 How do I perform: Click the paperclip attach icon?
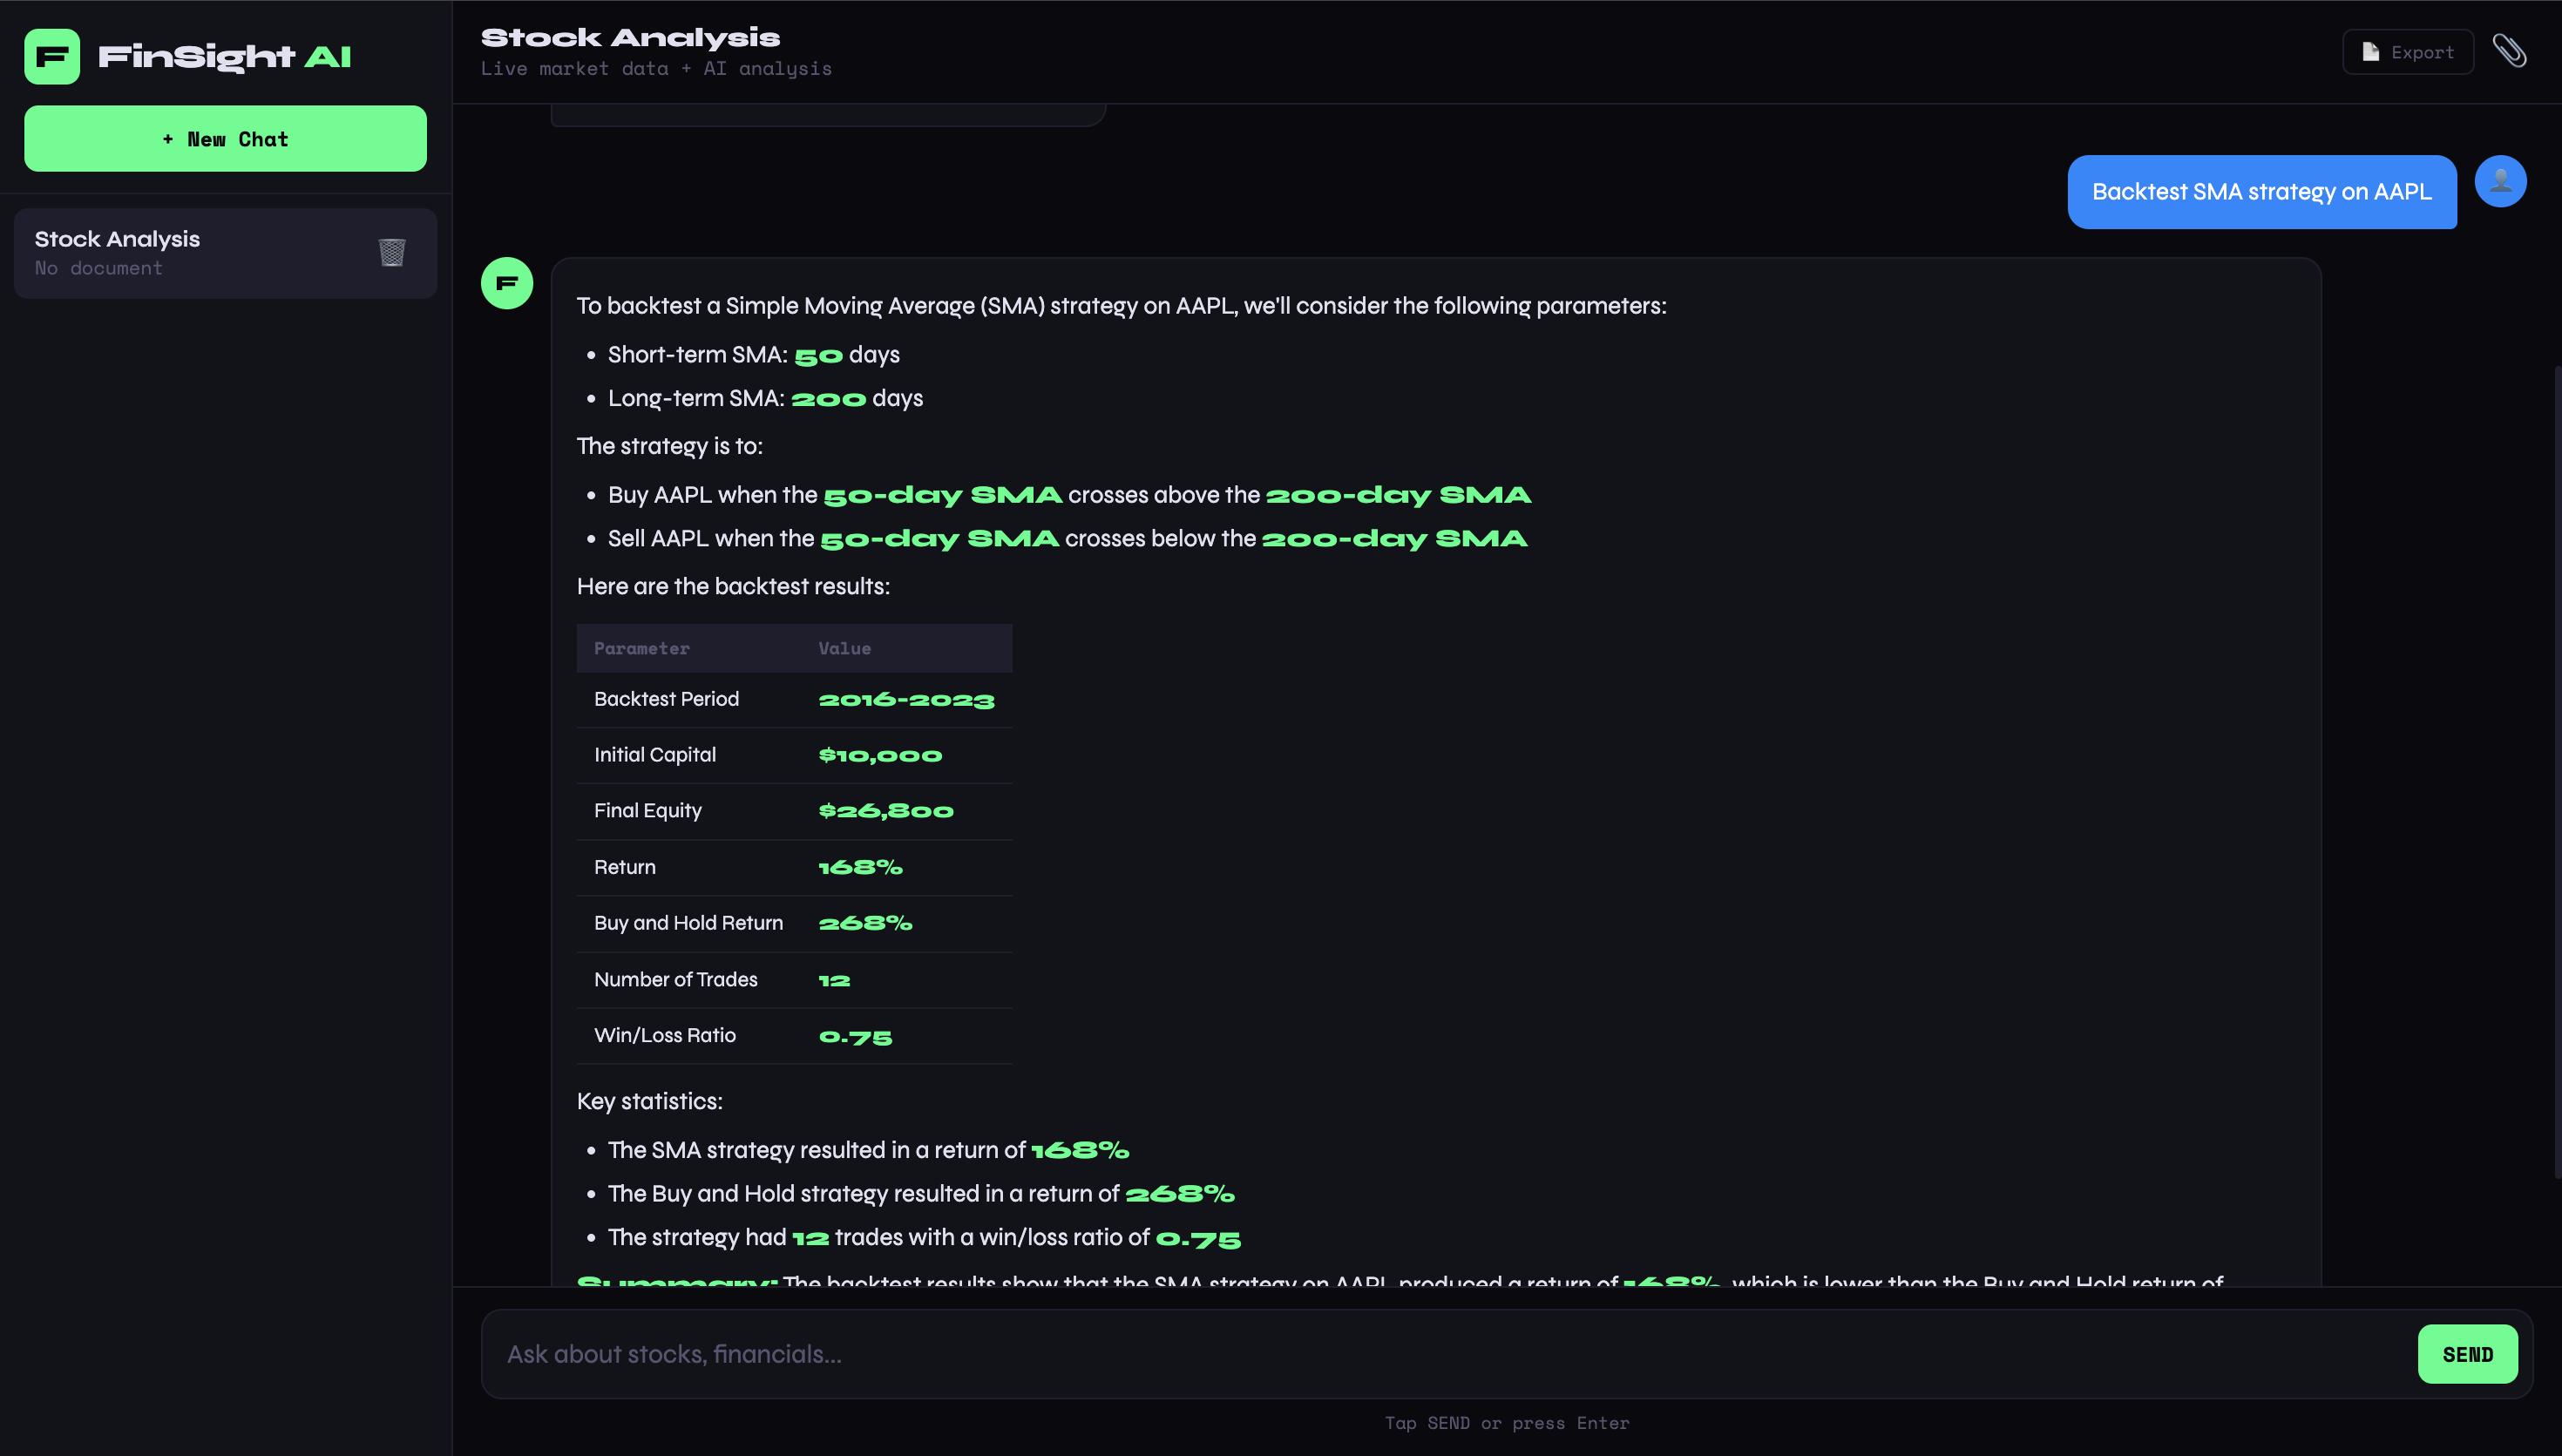pos(2509,51)
